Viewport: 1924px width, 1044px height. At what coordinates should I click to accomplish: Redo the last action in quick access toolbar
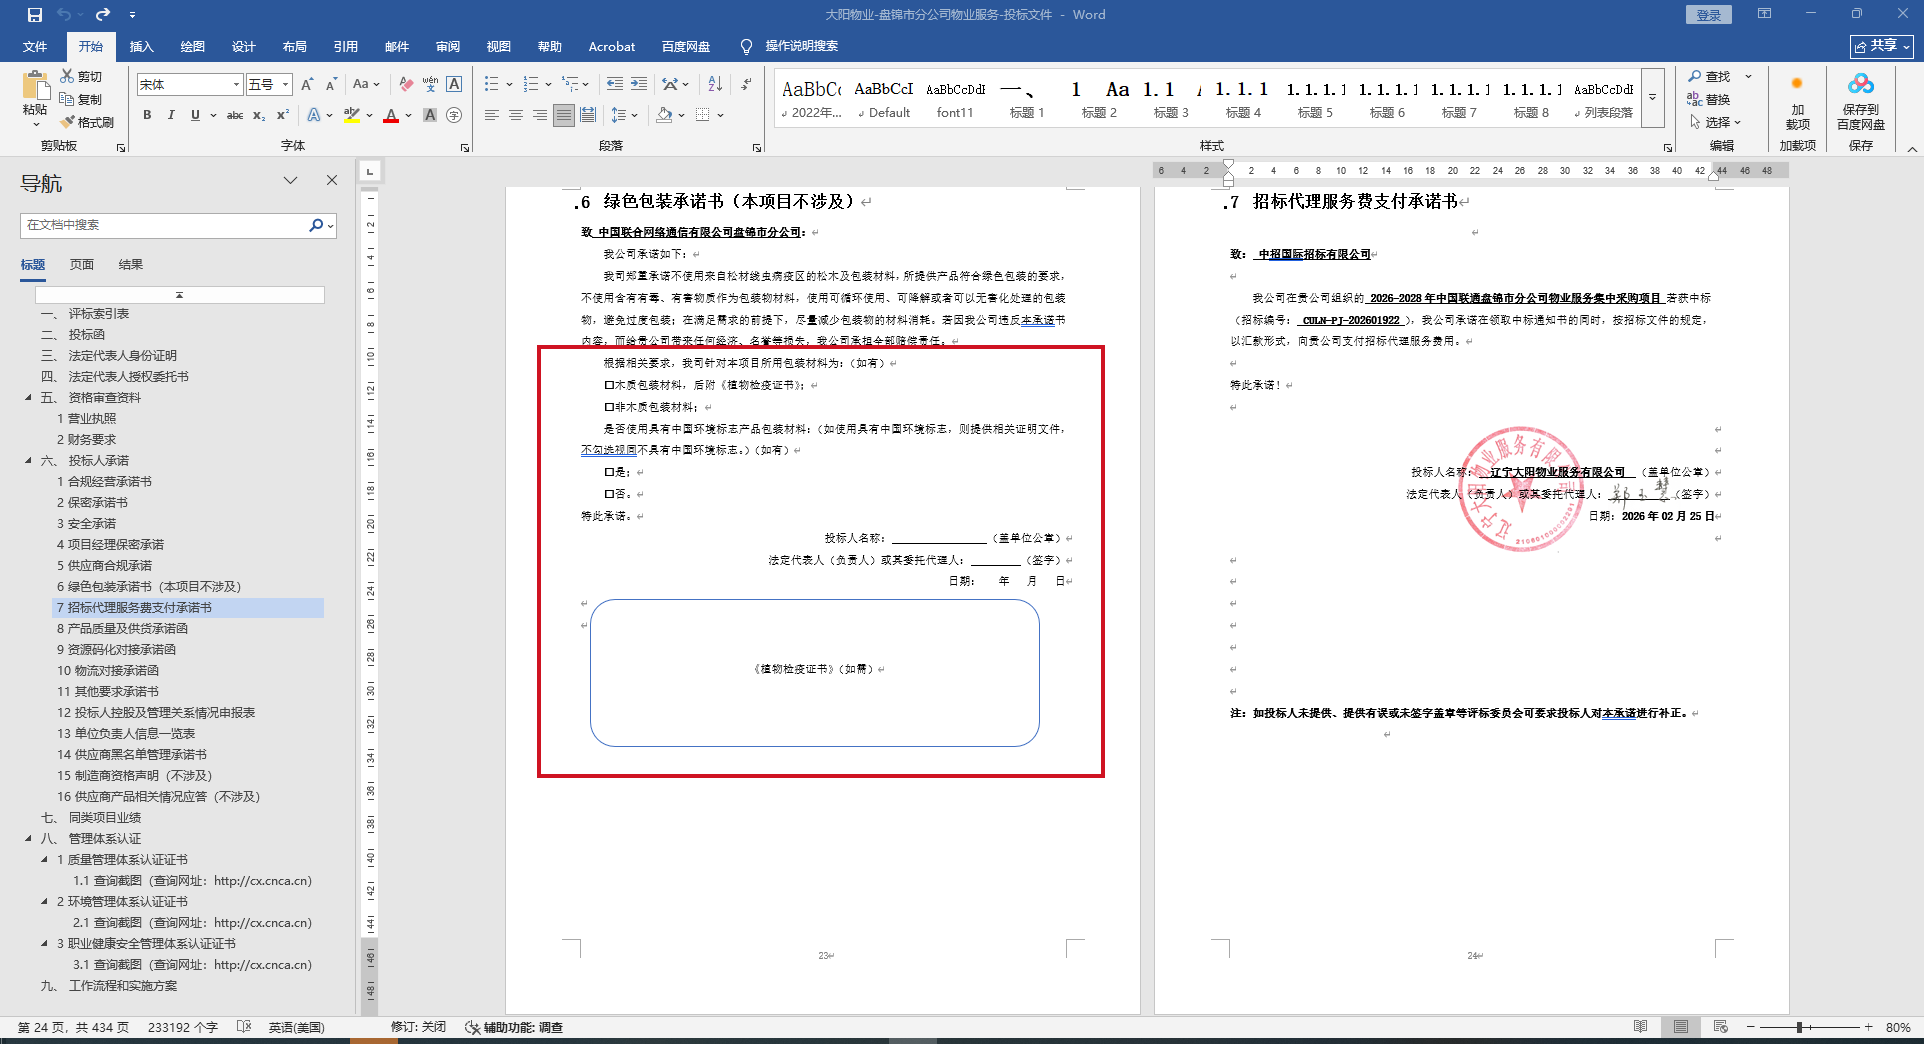103,15
